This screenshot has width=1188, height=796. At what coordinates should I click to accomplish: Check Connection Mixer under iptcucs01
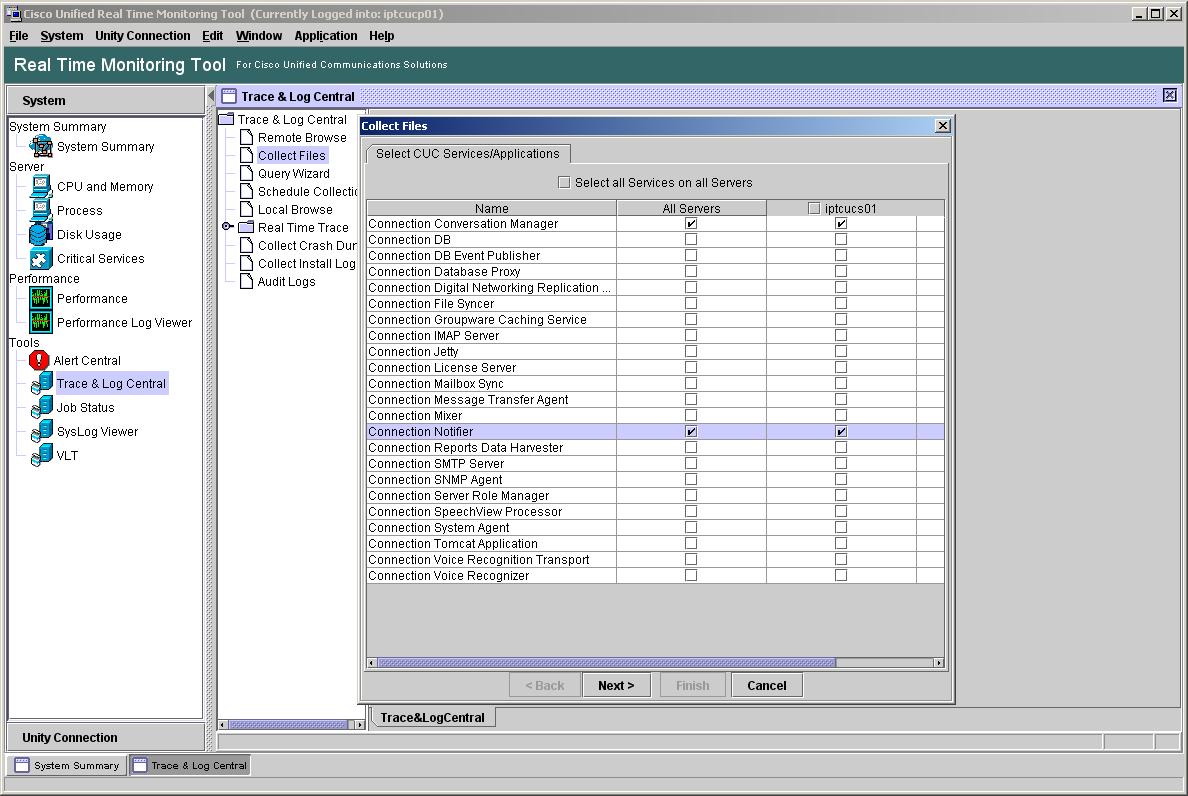coord(841,415)
